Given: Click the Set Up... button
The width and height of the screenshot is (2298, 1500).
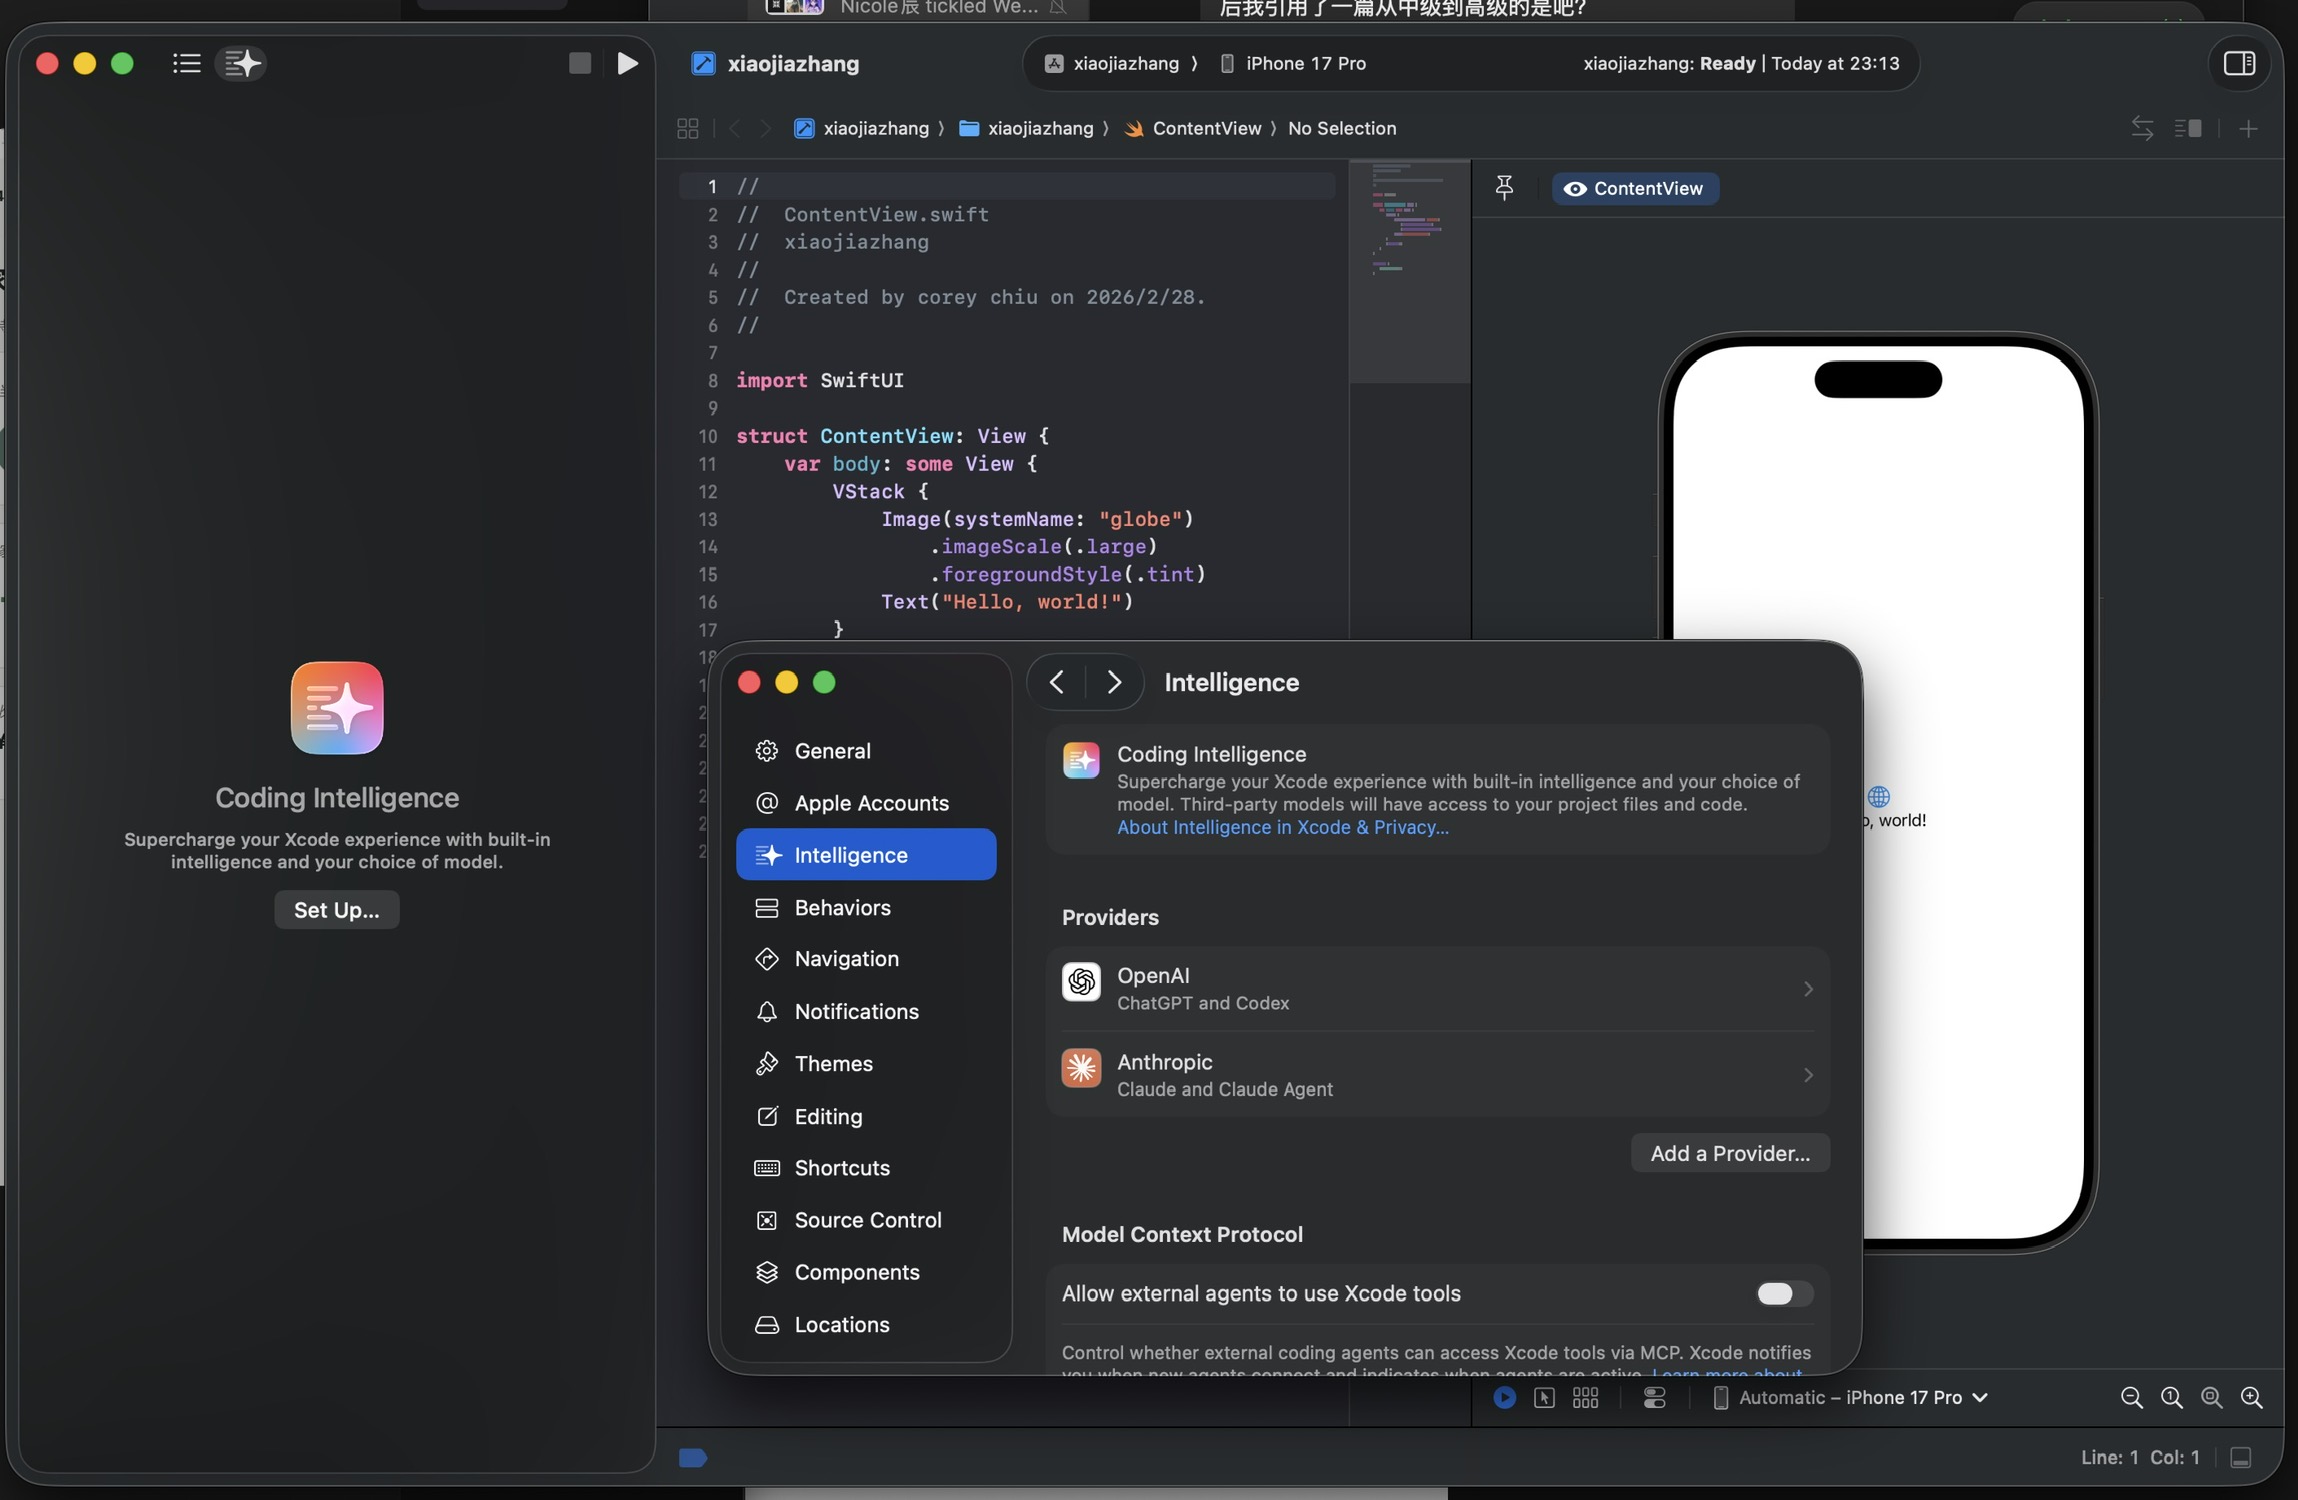Looking at the screenshot, I should click(x=336, y=910).
